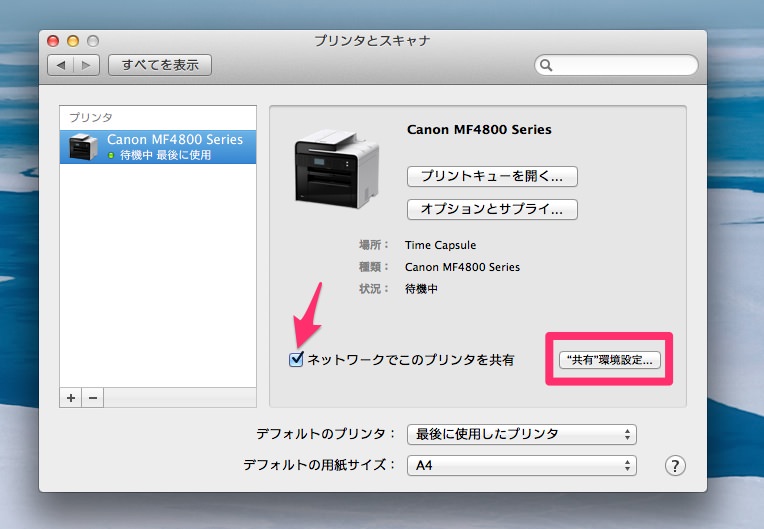
Task: Focus the search field in the toolbar
Action: point(616,65)
